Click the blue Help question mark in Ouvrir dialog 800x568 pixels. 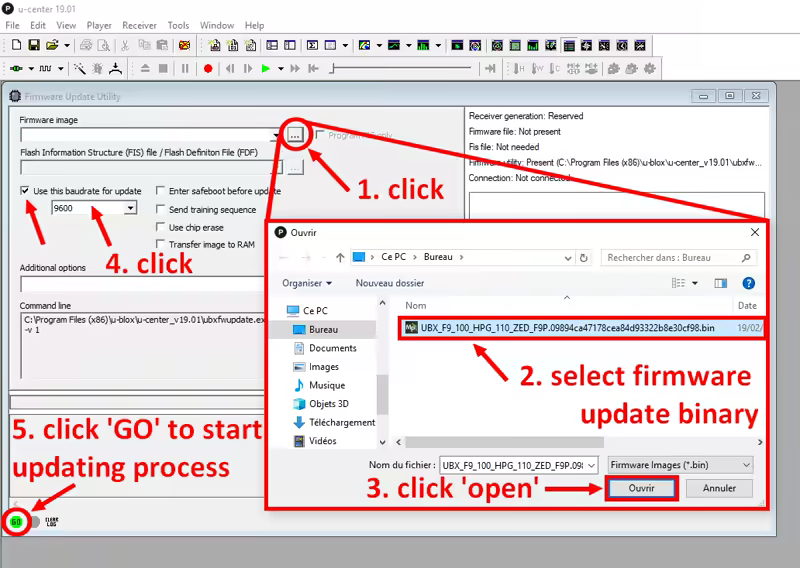(749, 283)
